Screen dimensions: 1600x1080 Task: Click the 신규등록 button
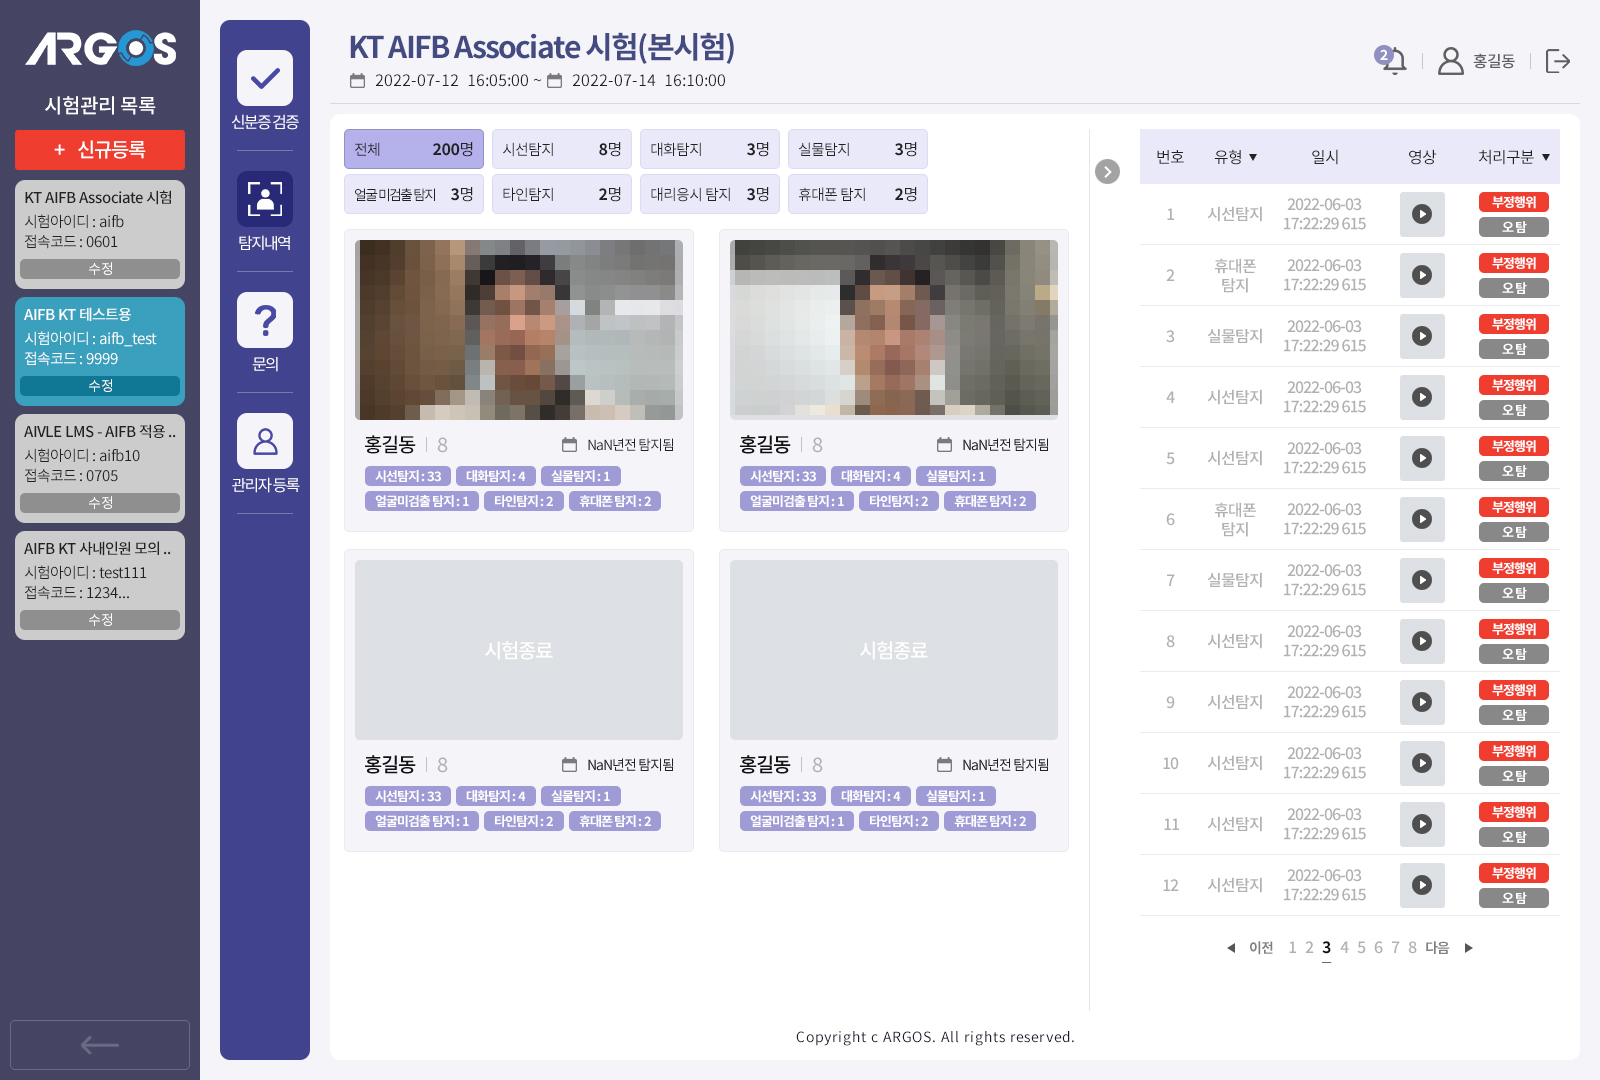point(100,150)
